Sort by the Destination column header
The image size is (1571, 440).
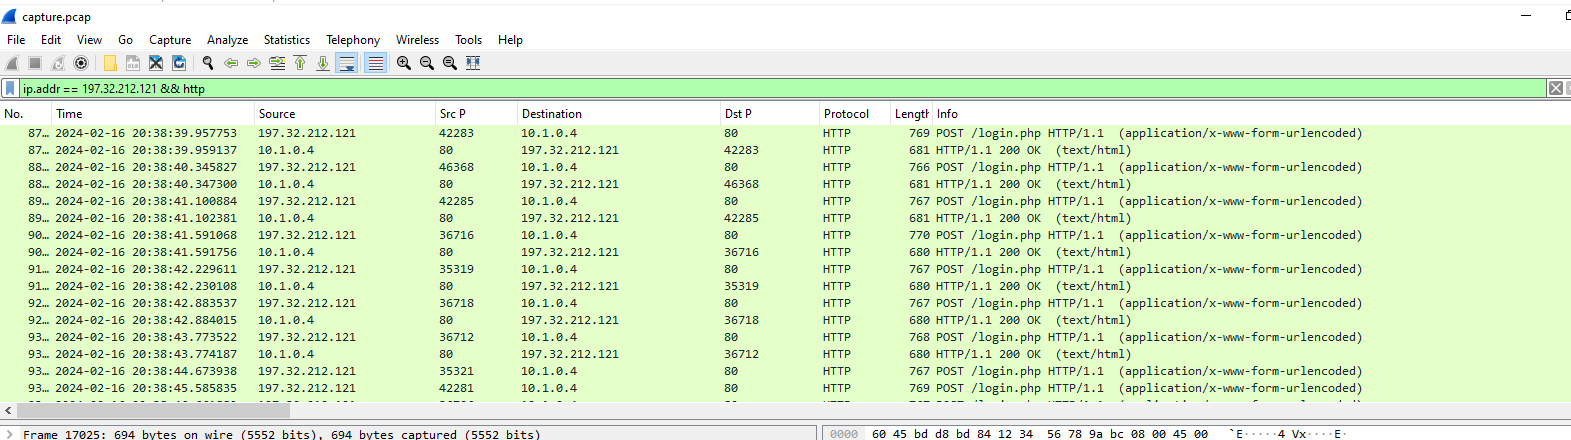pos(551,114)
